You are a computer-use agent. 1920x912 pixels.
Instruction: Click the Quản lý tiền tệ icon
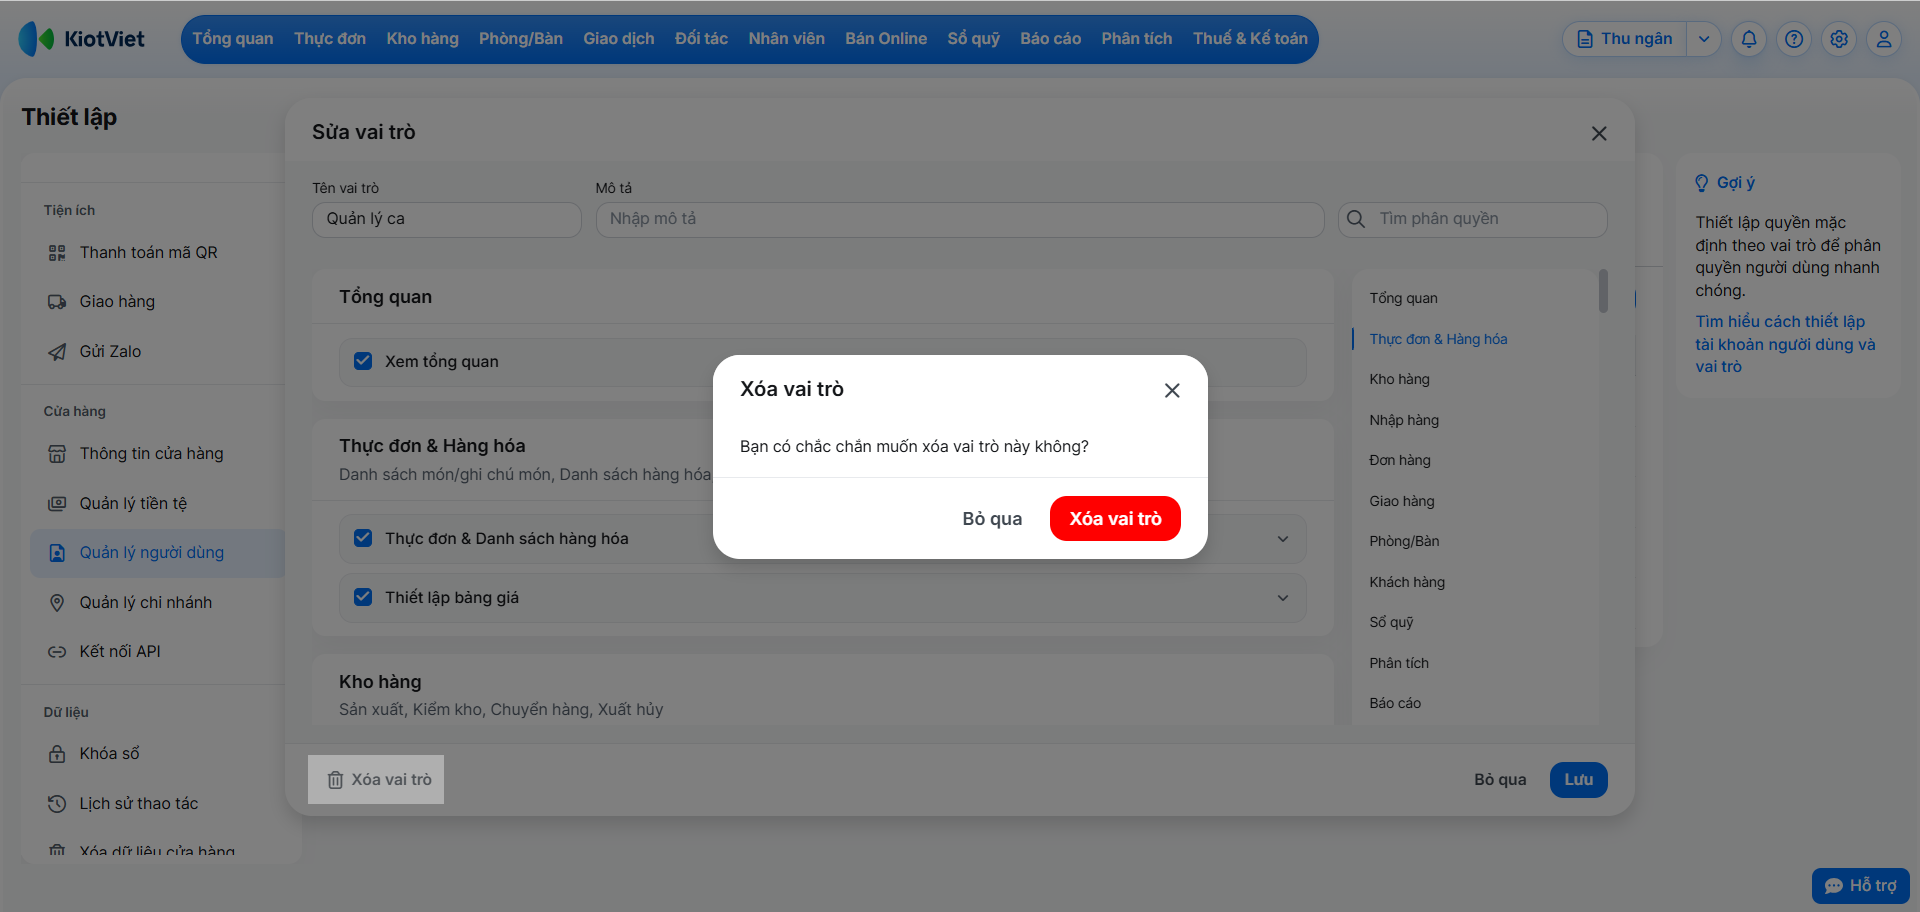pyautogui.click(x=57, y=504)
